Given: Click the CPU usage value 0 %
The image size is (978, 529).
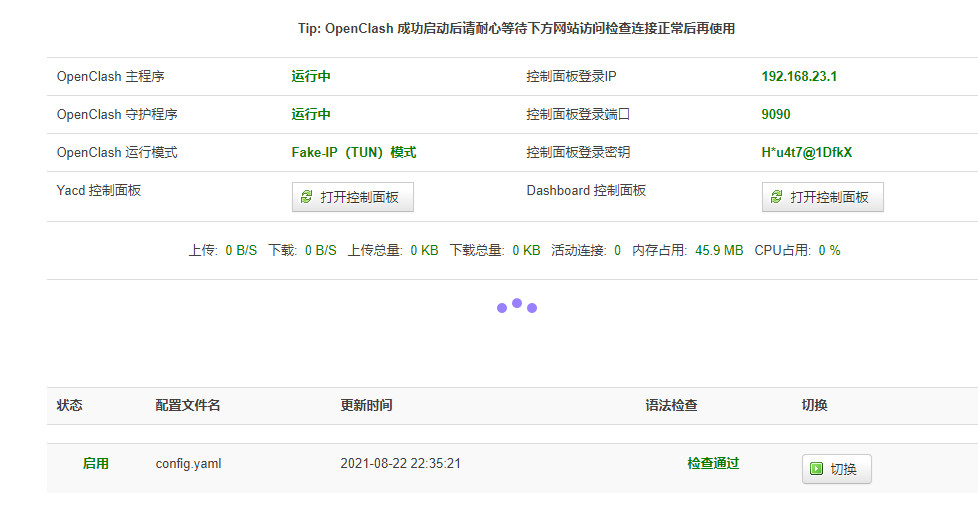Looking at the screenshot, I should (830, 251).
